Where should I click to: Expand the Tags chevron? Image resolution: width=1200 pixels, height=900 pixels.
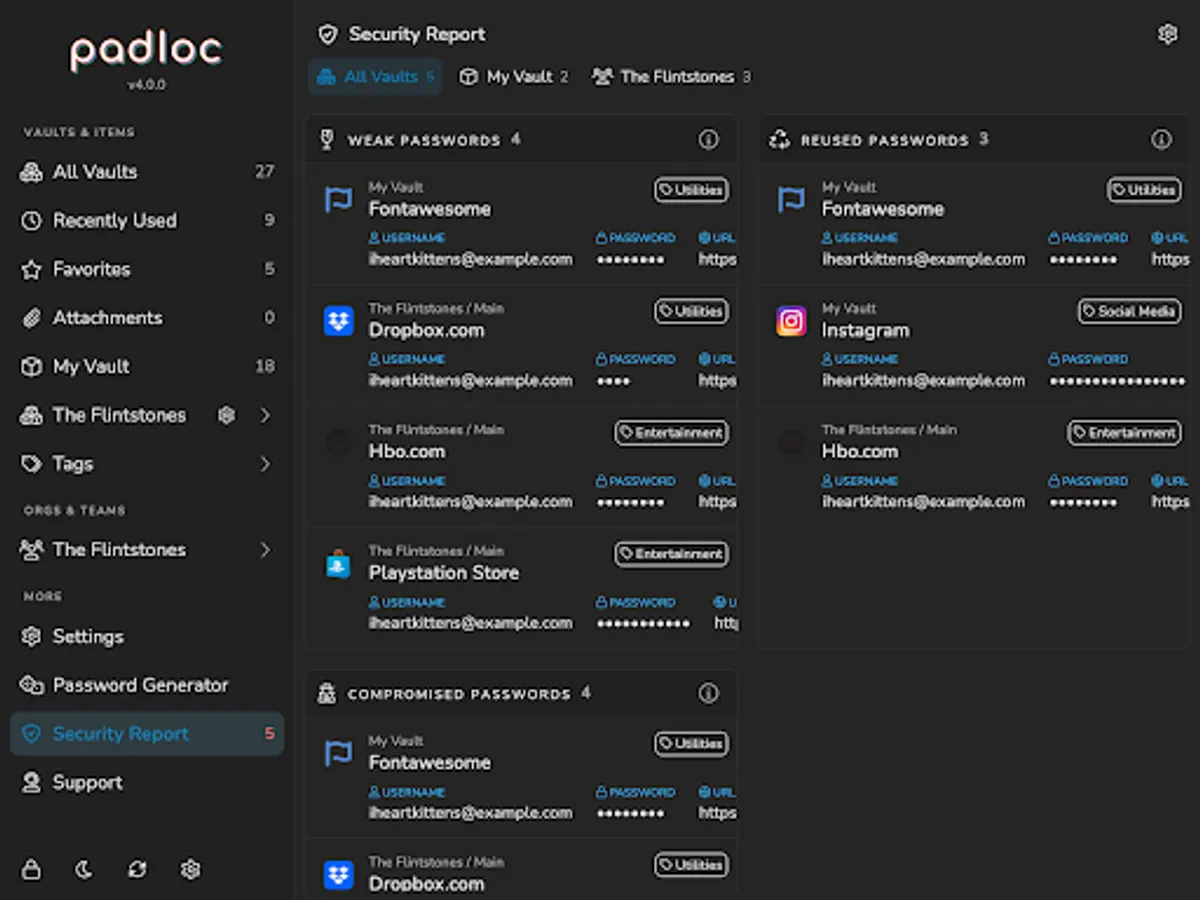(x=265, y=464)
